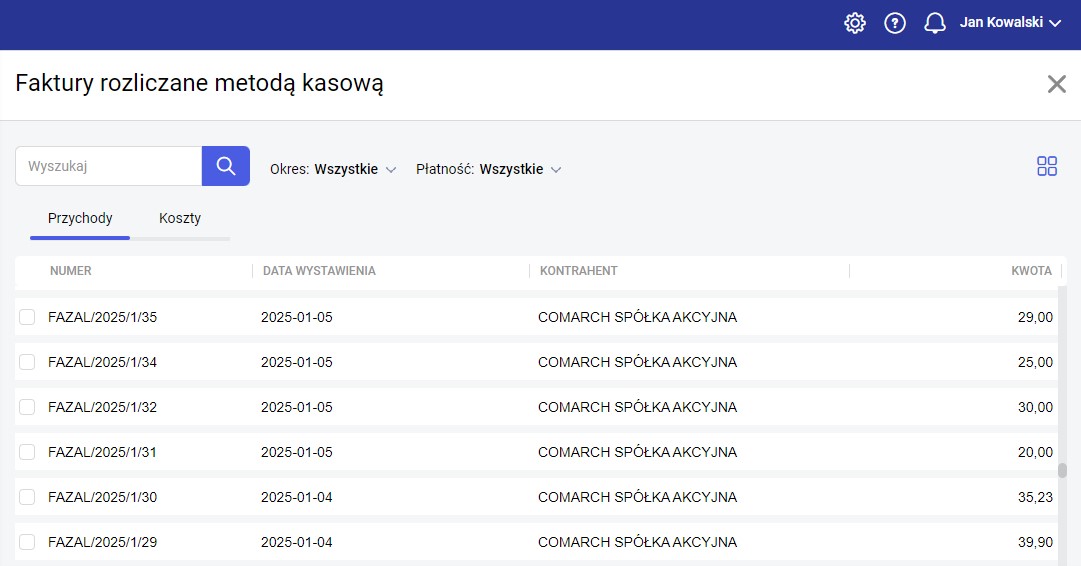Close the Faktury rozliczane metodą kasową panel
Viewport: 1081px width, 566px height.
[1056, 84]
